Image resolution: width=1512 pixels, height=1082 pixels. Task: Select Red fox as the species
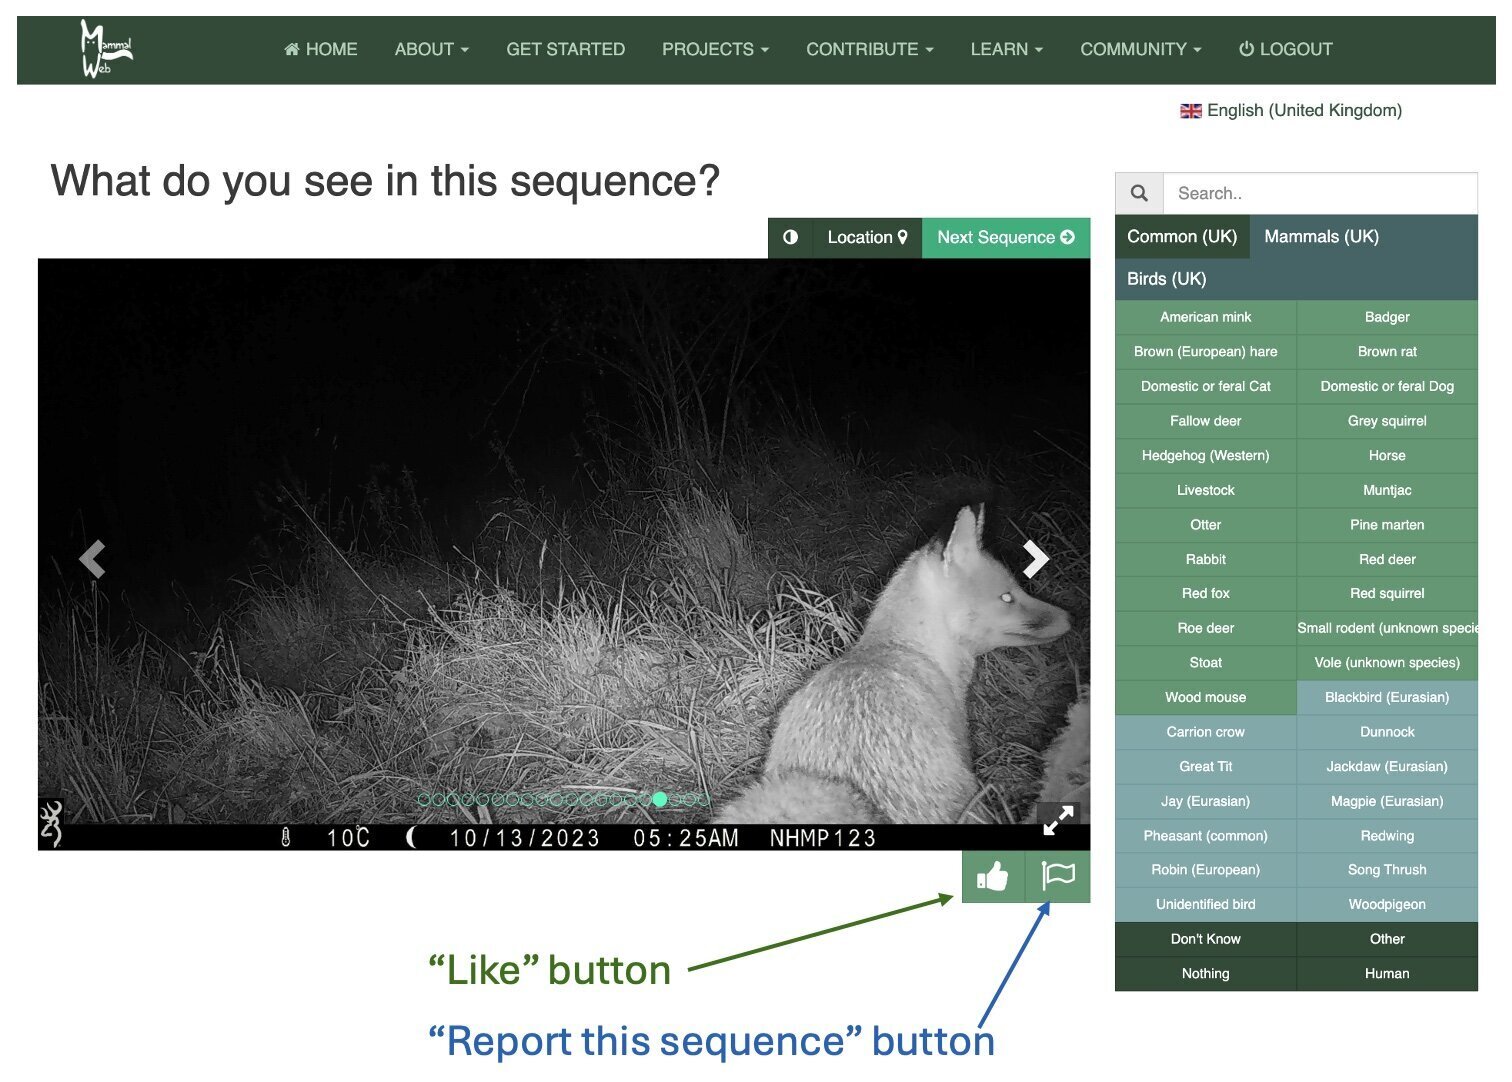[1205, 593]
